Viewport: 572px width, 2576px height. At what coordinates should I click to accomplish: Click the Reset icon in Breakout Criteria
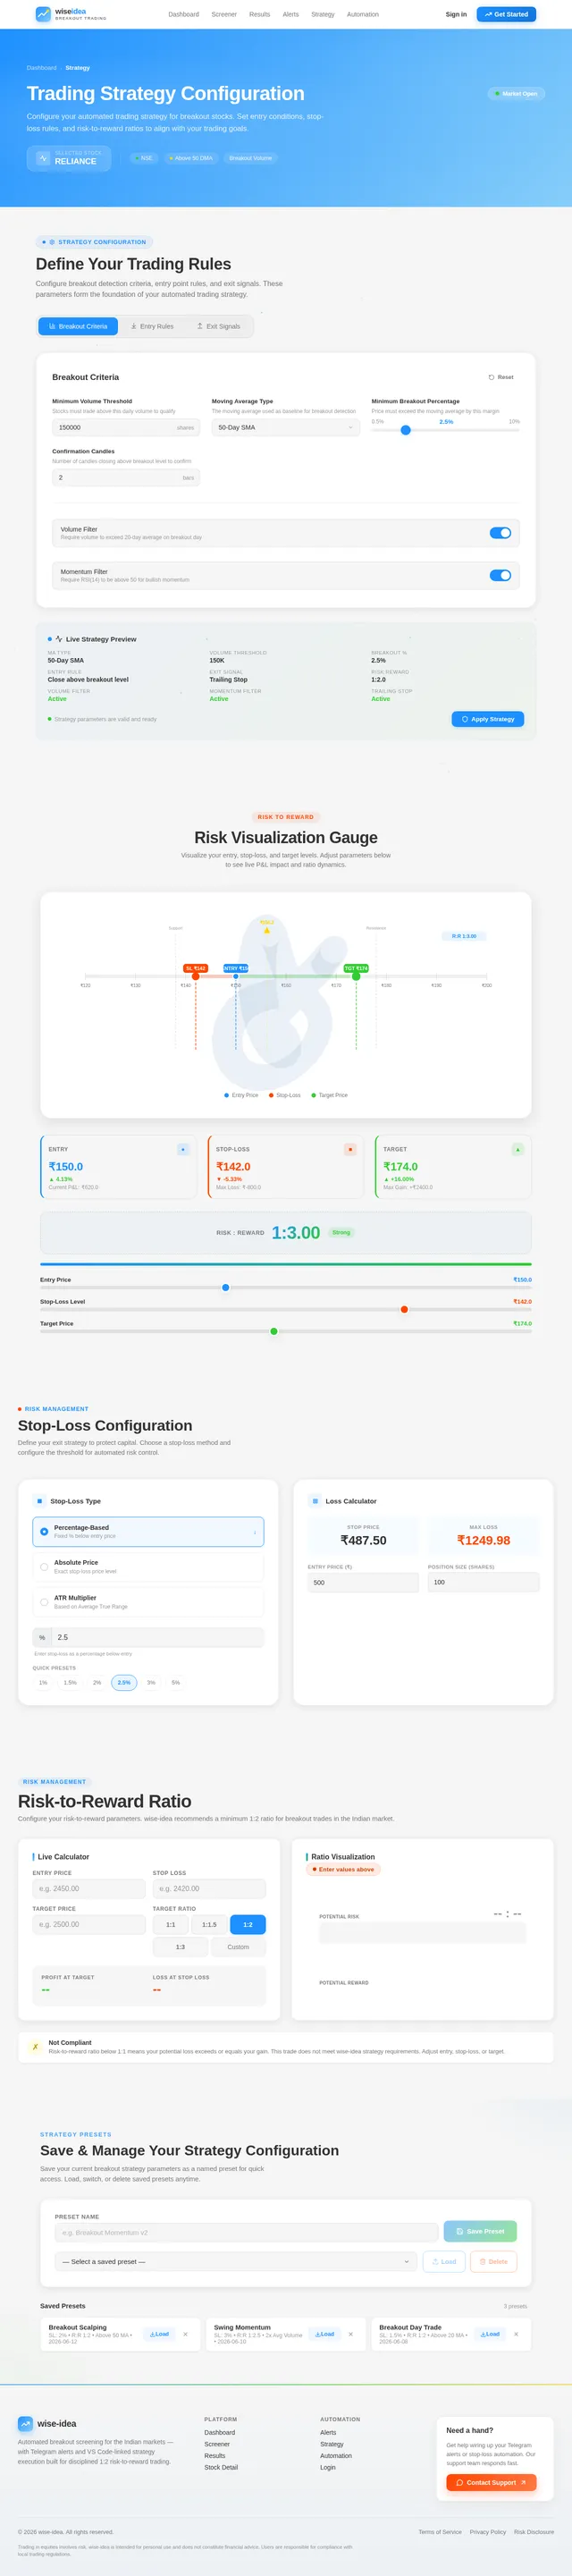point(491,377)
